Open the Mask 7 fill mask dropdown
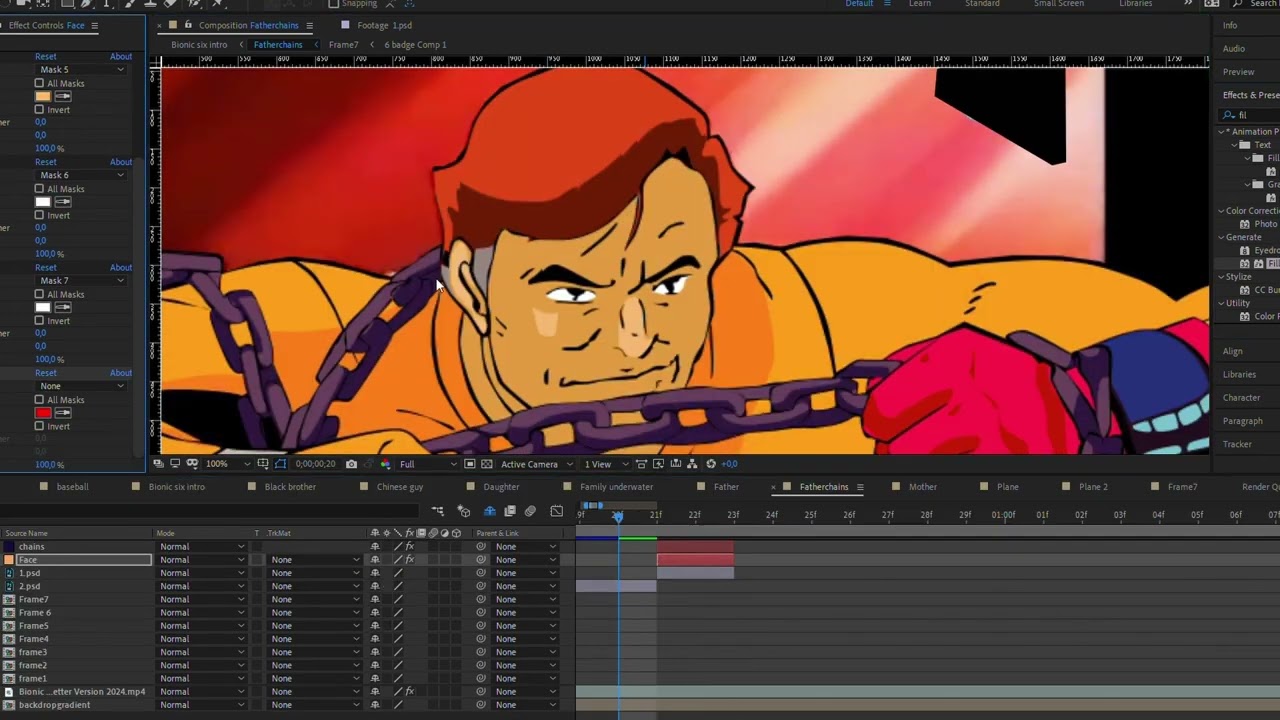The height and width of the screenshot is (720, 1280). tap(80, 280)
